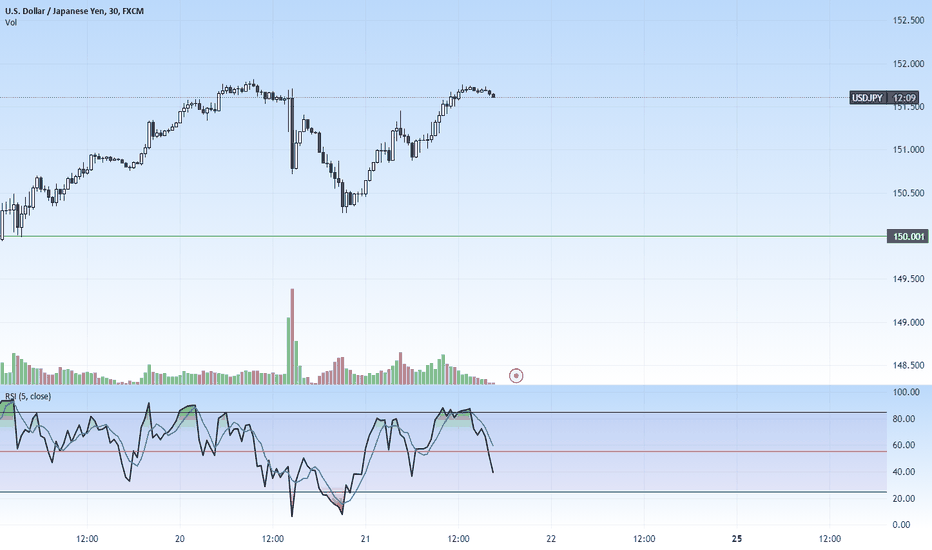
Task: Click the 152.000 price scale label
Action: coord(908,64)
